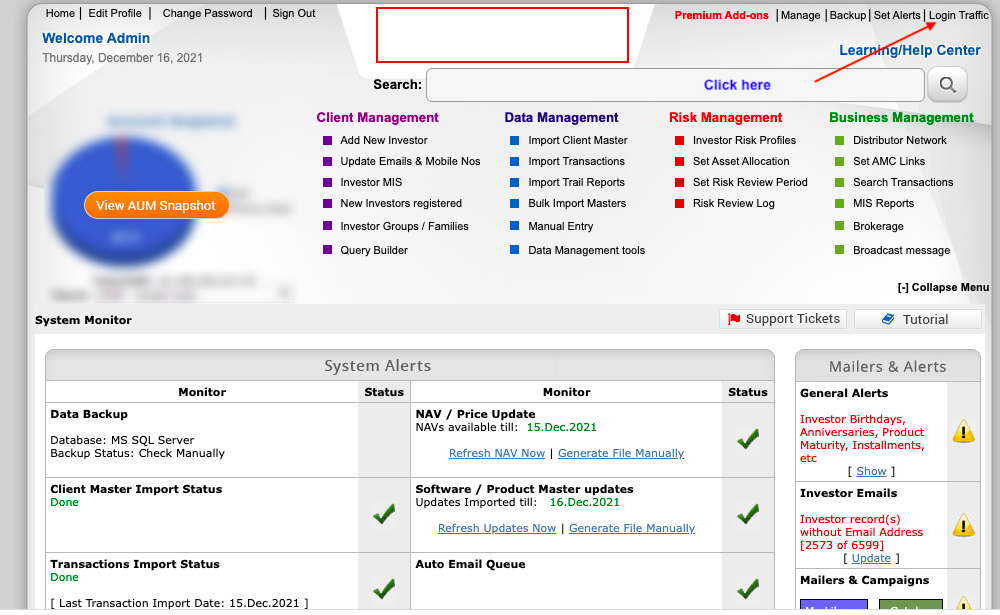Click the Client Master Import status checkmark
Screen dimensions: 1000x615
[384, 514]
